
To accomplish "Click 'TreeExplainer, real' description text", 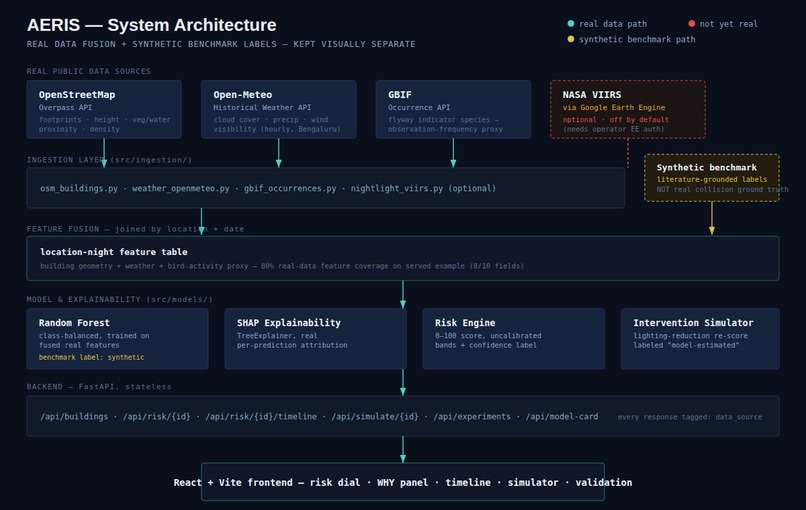I will click(x=277, y=336).
